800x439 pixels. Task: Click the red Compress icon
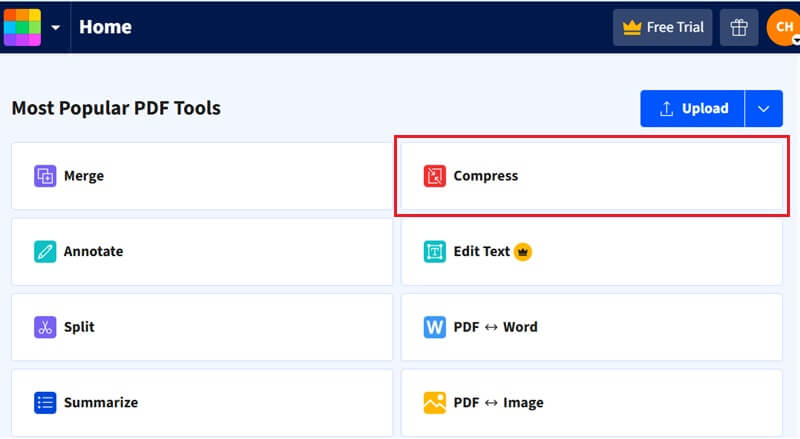pos(435,176)
